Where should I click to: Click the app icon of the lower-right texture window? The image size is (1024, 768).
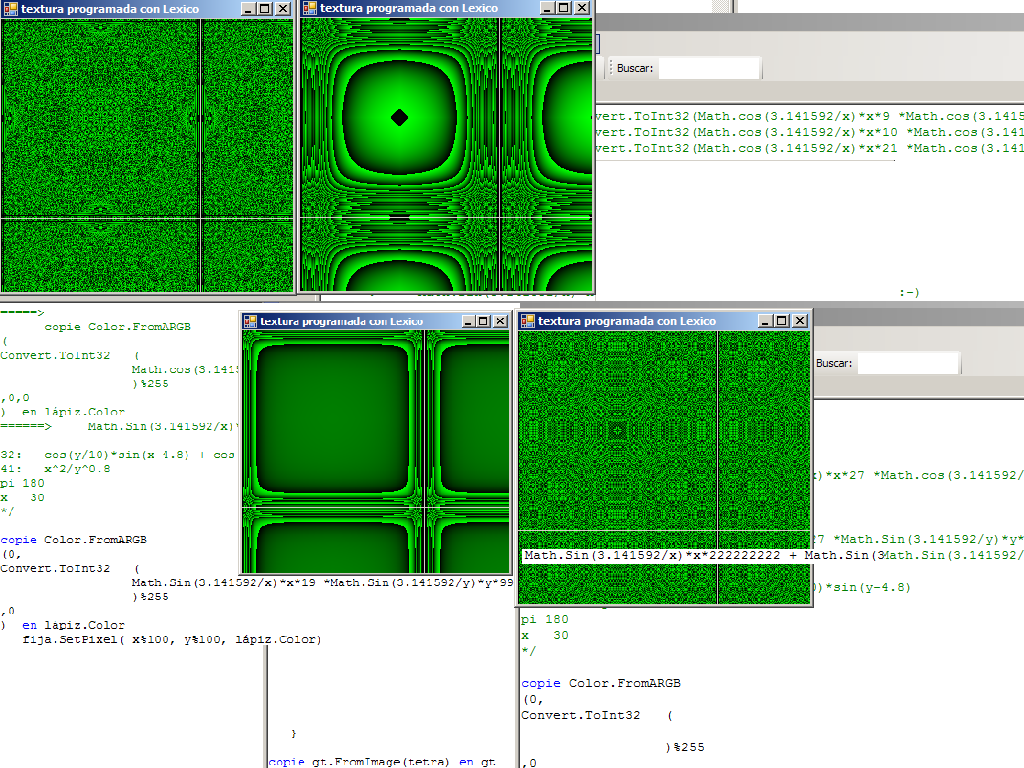tap(527, 321)
